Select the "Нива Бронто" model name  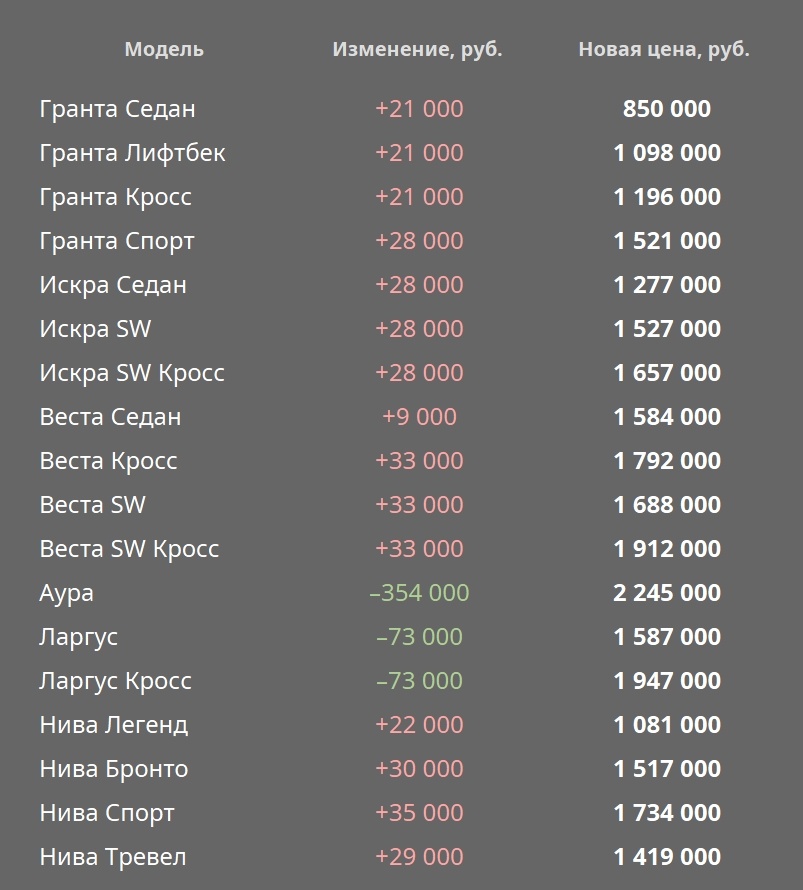pyautogui.click(x=114, y=769)
